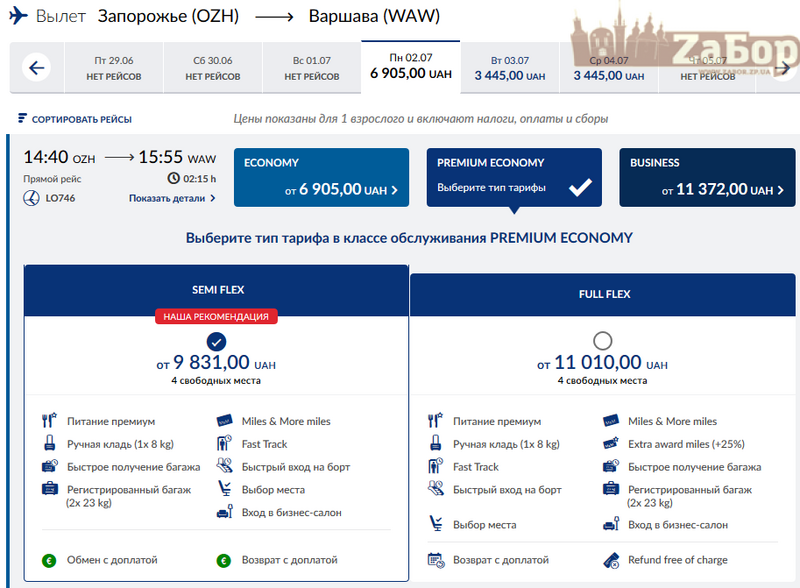
Task: Click green exchange-with-surcharge euro icon
Action: (47, 560)
